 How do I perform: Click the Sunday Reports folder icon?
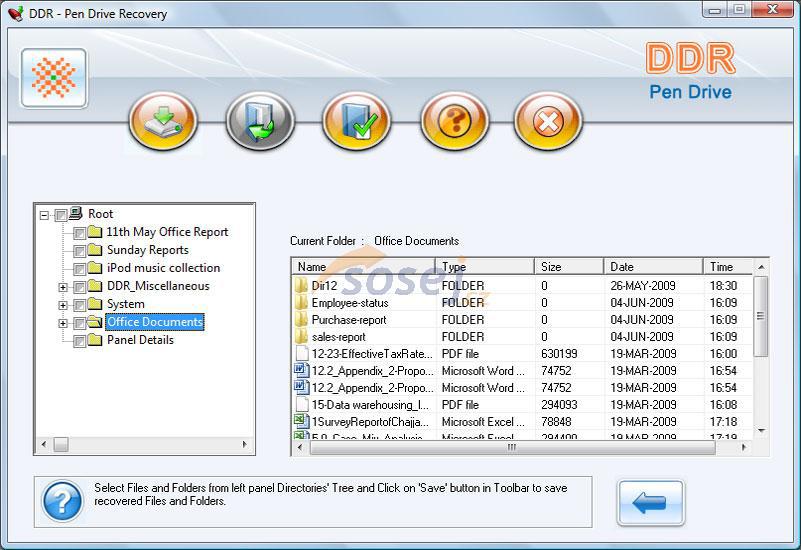pyautogui.click(x=95, y=250)
